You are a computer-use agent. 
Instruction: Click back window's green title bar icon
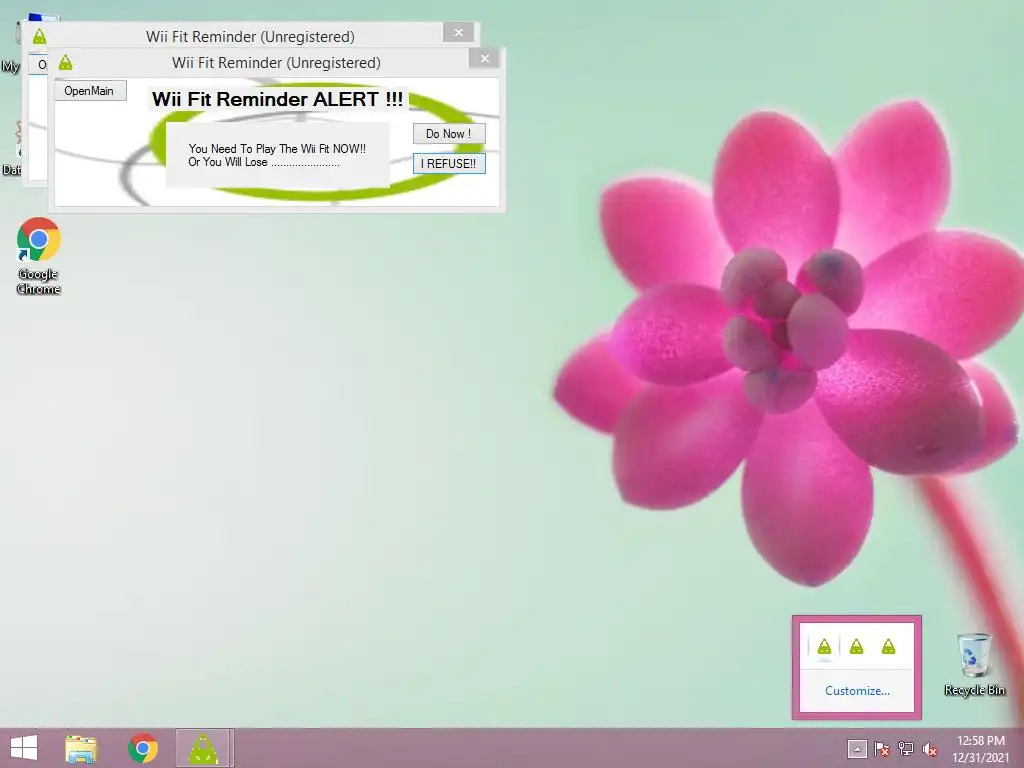point(39,37)
